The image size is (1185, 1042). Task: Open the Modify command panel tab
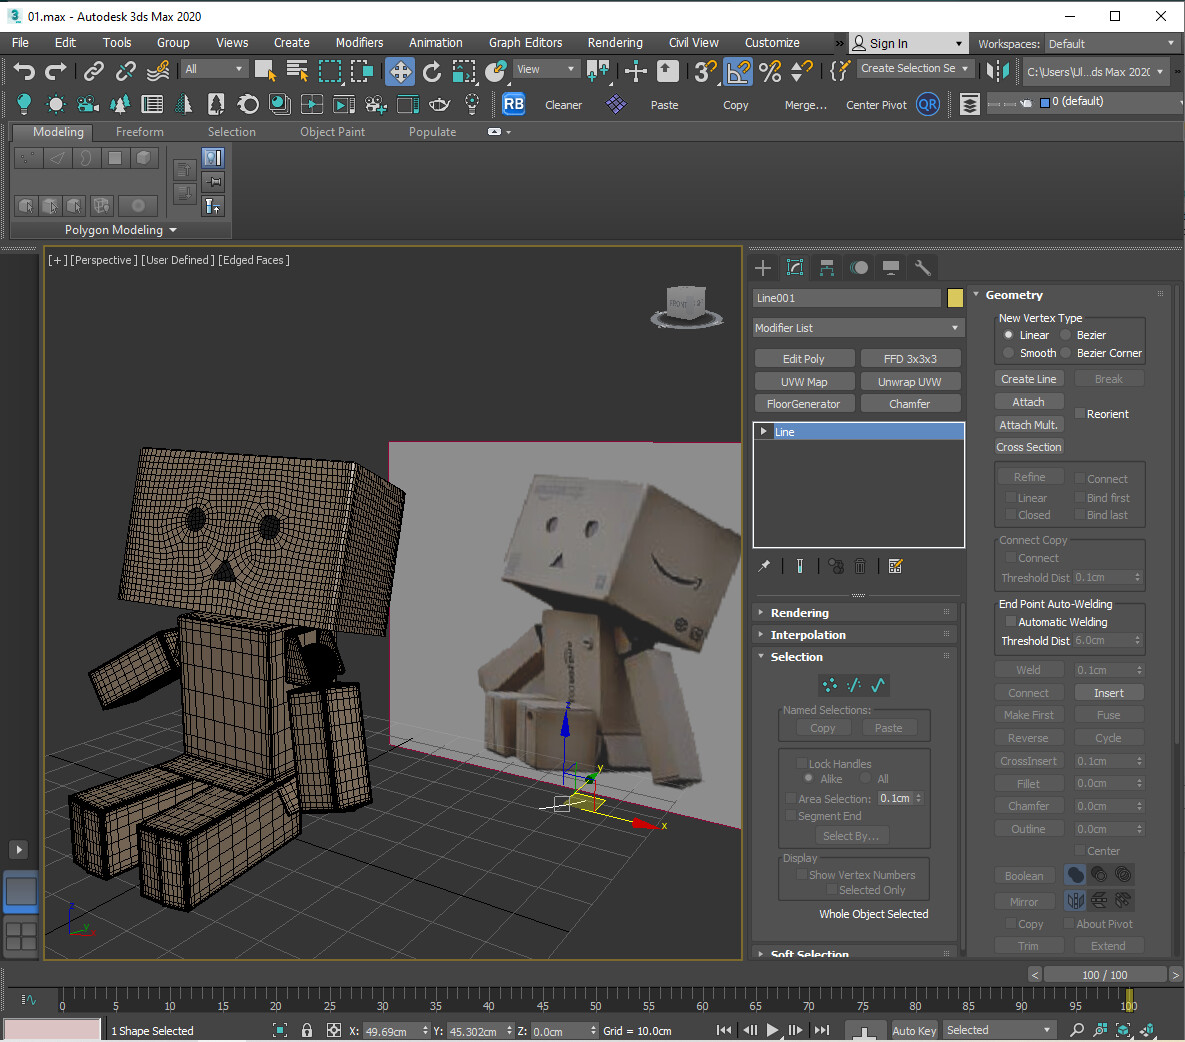click(x=795, y=267)
